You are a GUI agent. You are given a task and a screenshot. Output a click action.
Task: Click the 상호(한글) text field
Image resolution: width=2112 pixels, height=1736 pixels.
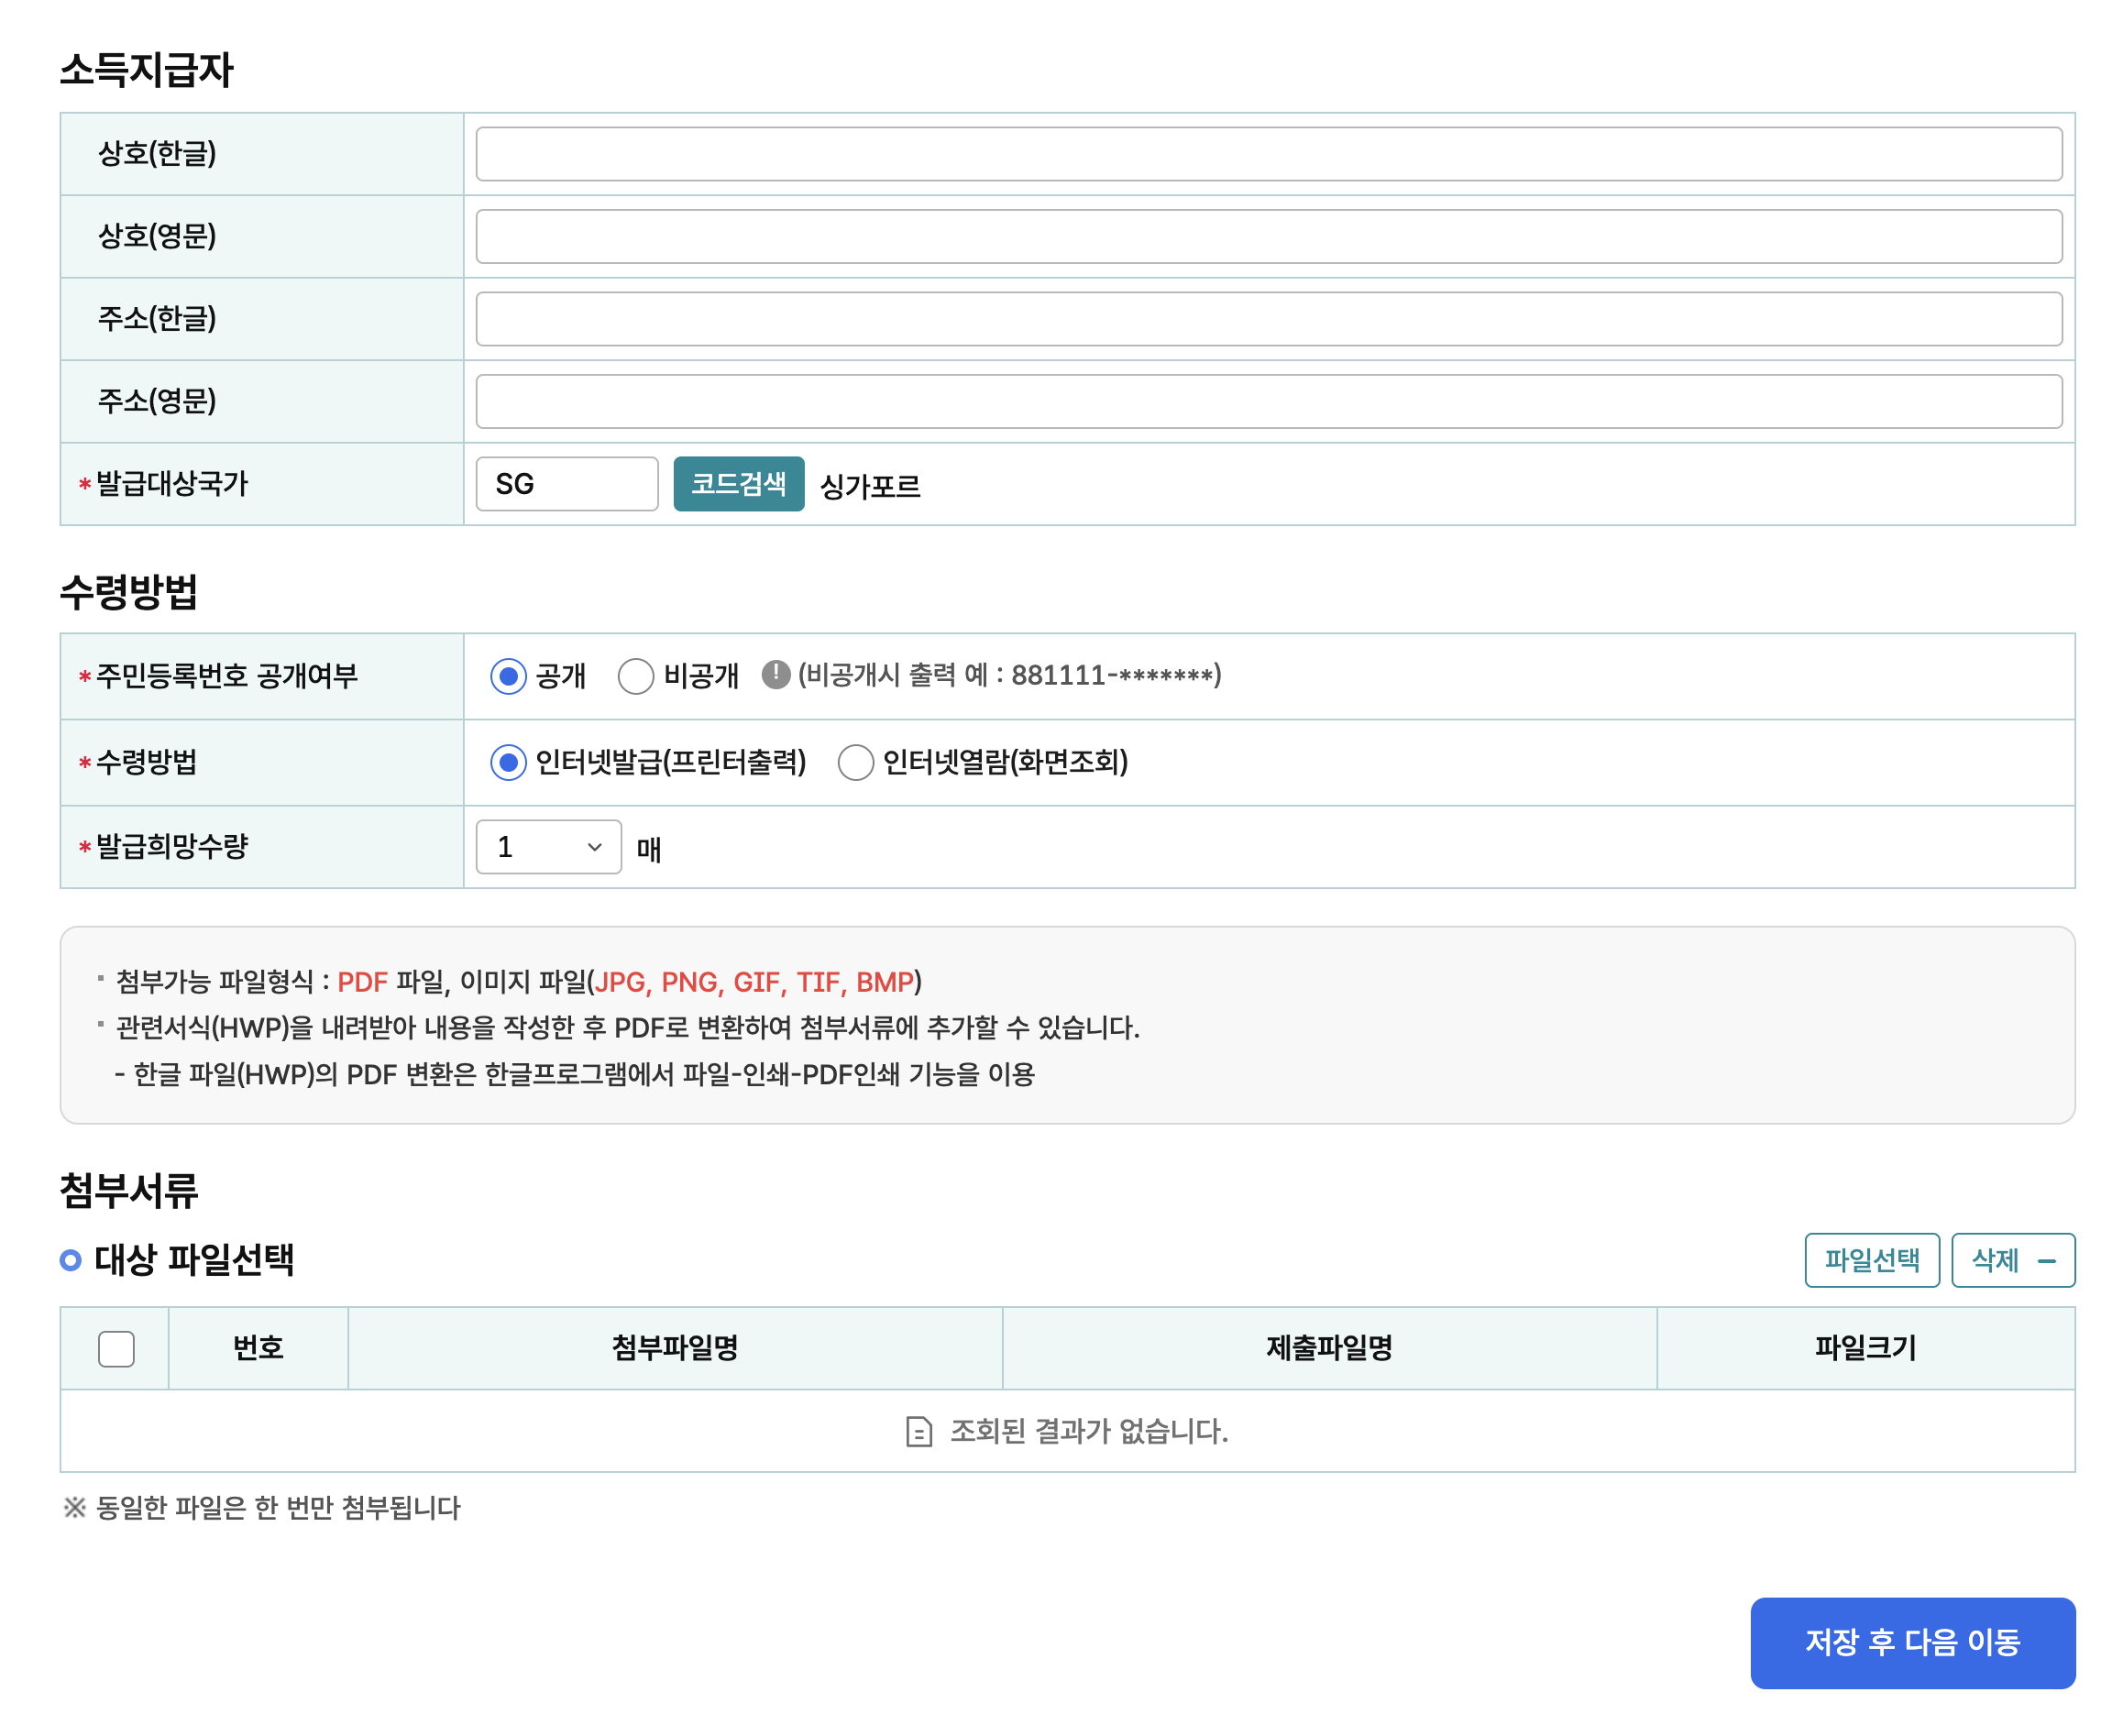coord(1268,154)
